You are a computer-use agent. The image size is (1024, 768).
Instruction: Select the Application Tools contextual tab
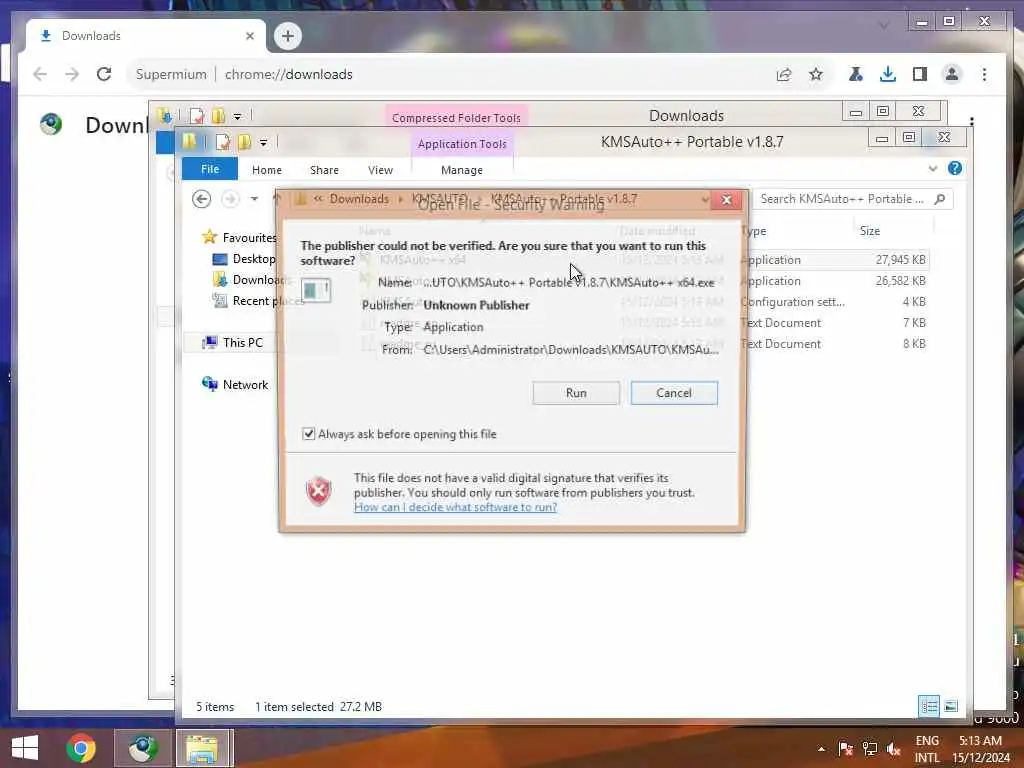tap(462, 144)
